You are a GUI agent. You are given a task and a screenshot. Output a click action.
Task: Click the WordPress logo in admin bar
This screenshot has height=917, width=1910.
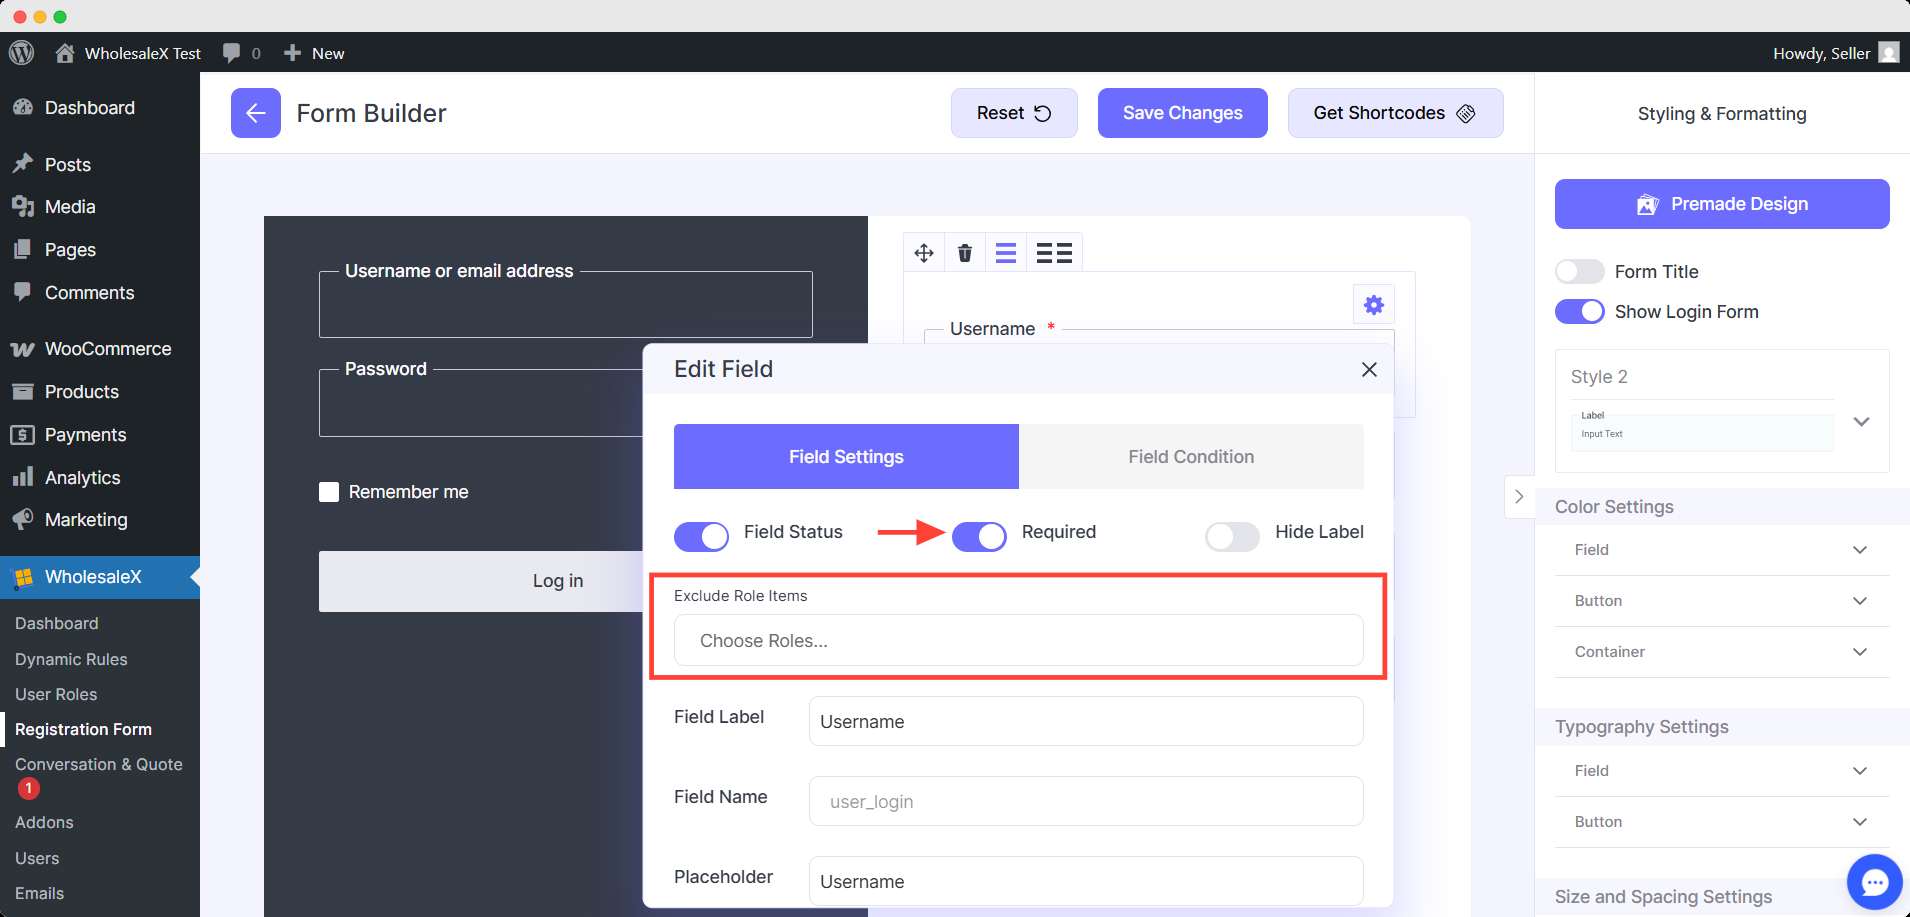pyautogui.click(x=21, y=53)
